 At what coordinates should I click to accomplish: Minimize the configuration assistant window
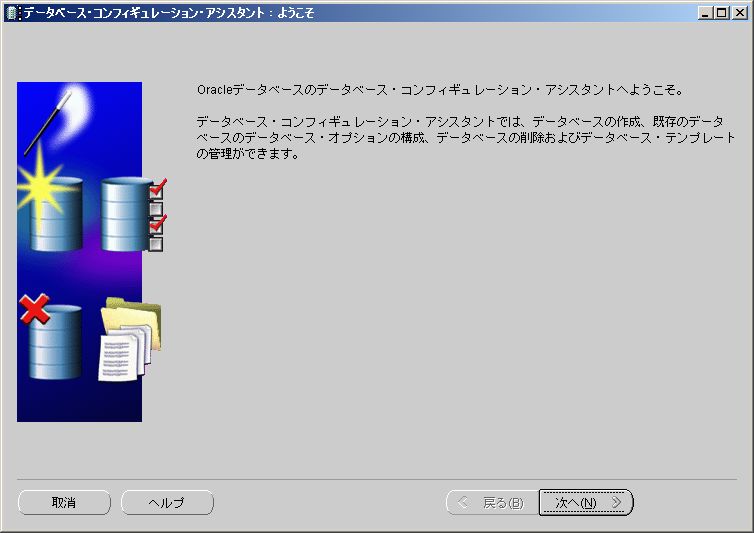(704, 13)
